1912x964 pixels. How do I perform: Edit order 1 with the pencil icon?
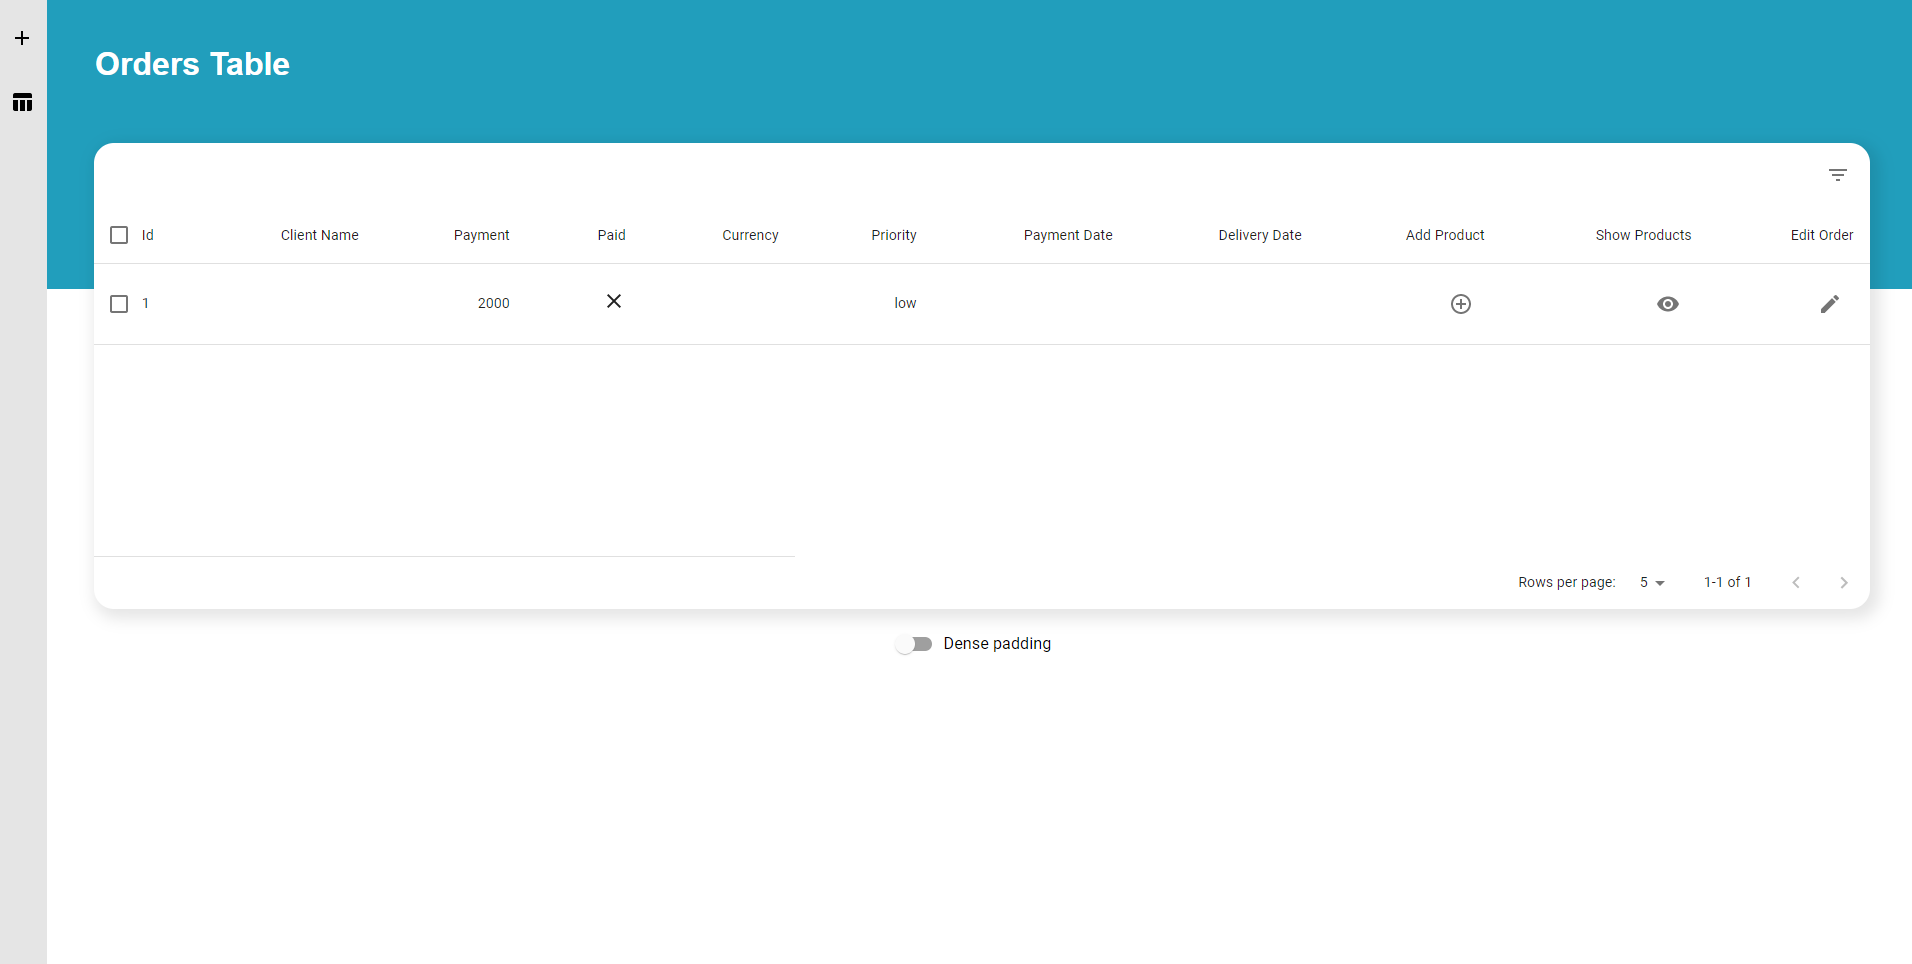coord(1829,304)
